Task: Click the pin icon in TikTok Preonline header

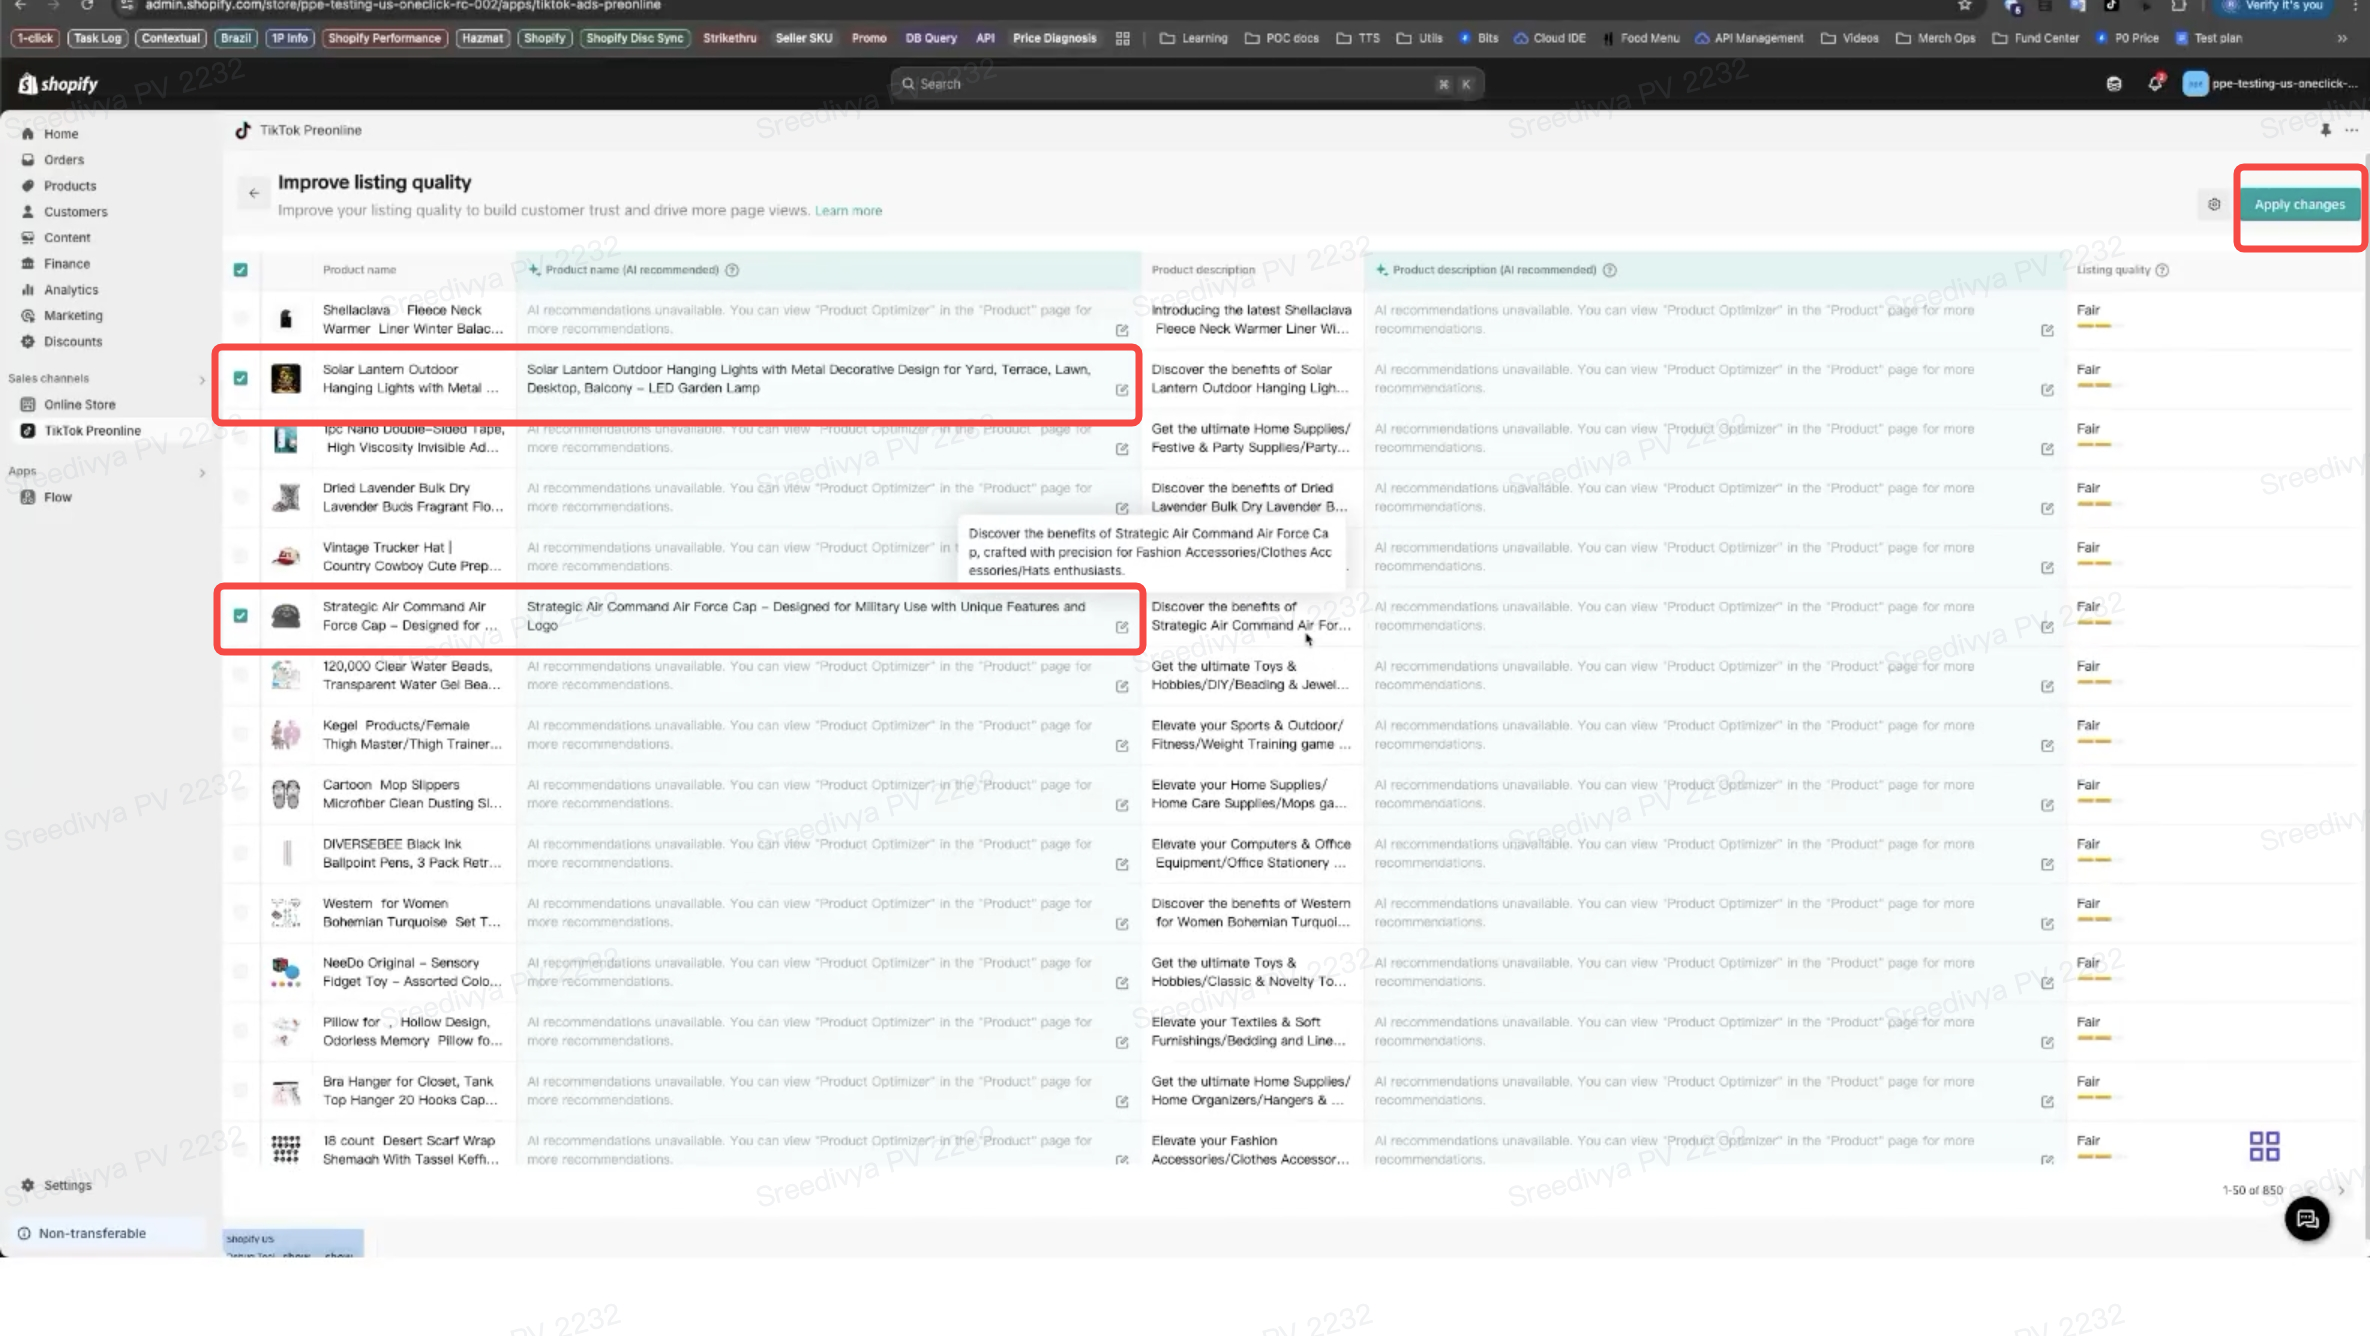Action: tap(2326, 130)
